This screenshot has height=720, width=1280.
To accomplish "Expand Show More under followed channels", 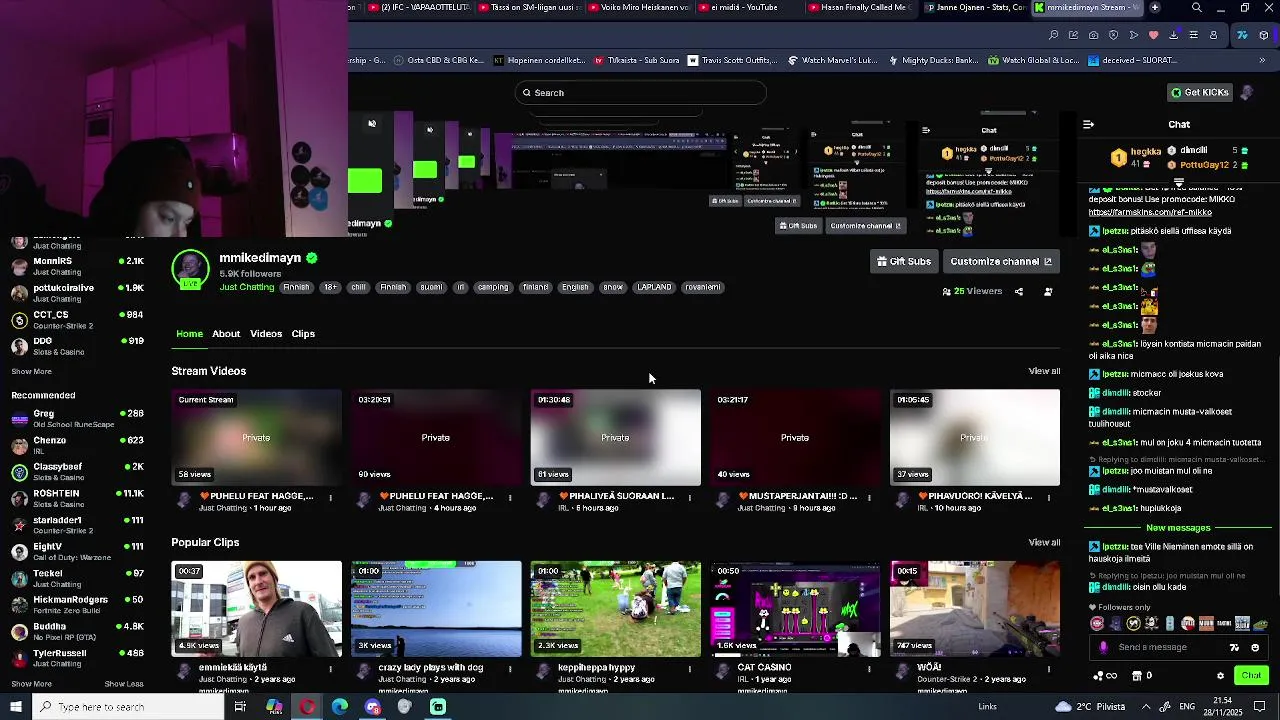I will (x=31, y=372).
